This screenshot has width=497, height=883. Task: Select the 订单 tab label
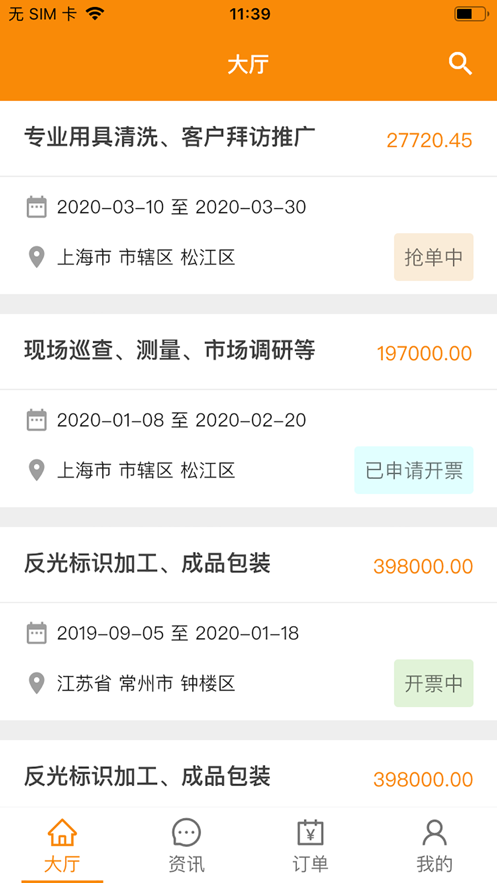coord(310,864)
